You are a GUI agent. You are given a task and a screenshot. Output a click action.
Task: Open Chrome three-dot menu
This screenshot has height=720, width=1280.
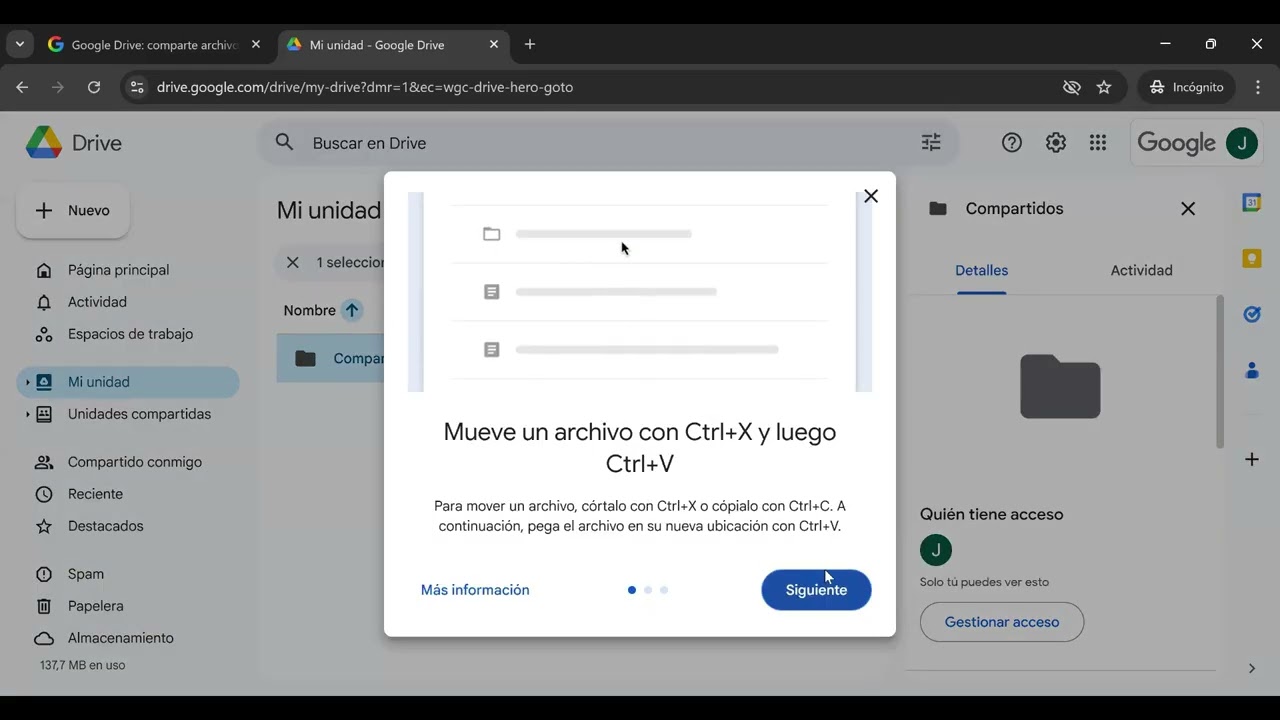click(1258, 87)
